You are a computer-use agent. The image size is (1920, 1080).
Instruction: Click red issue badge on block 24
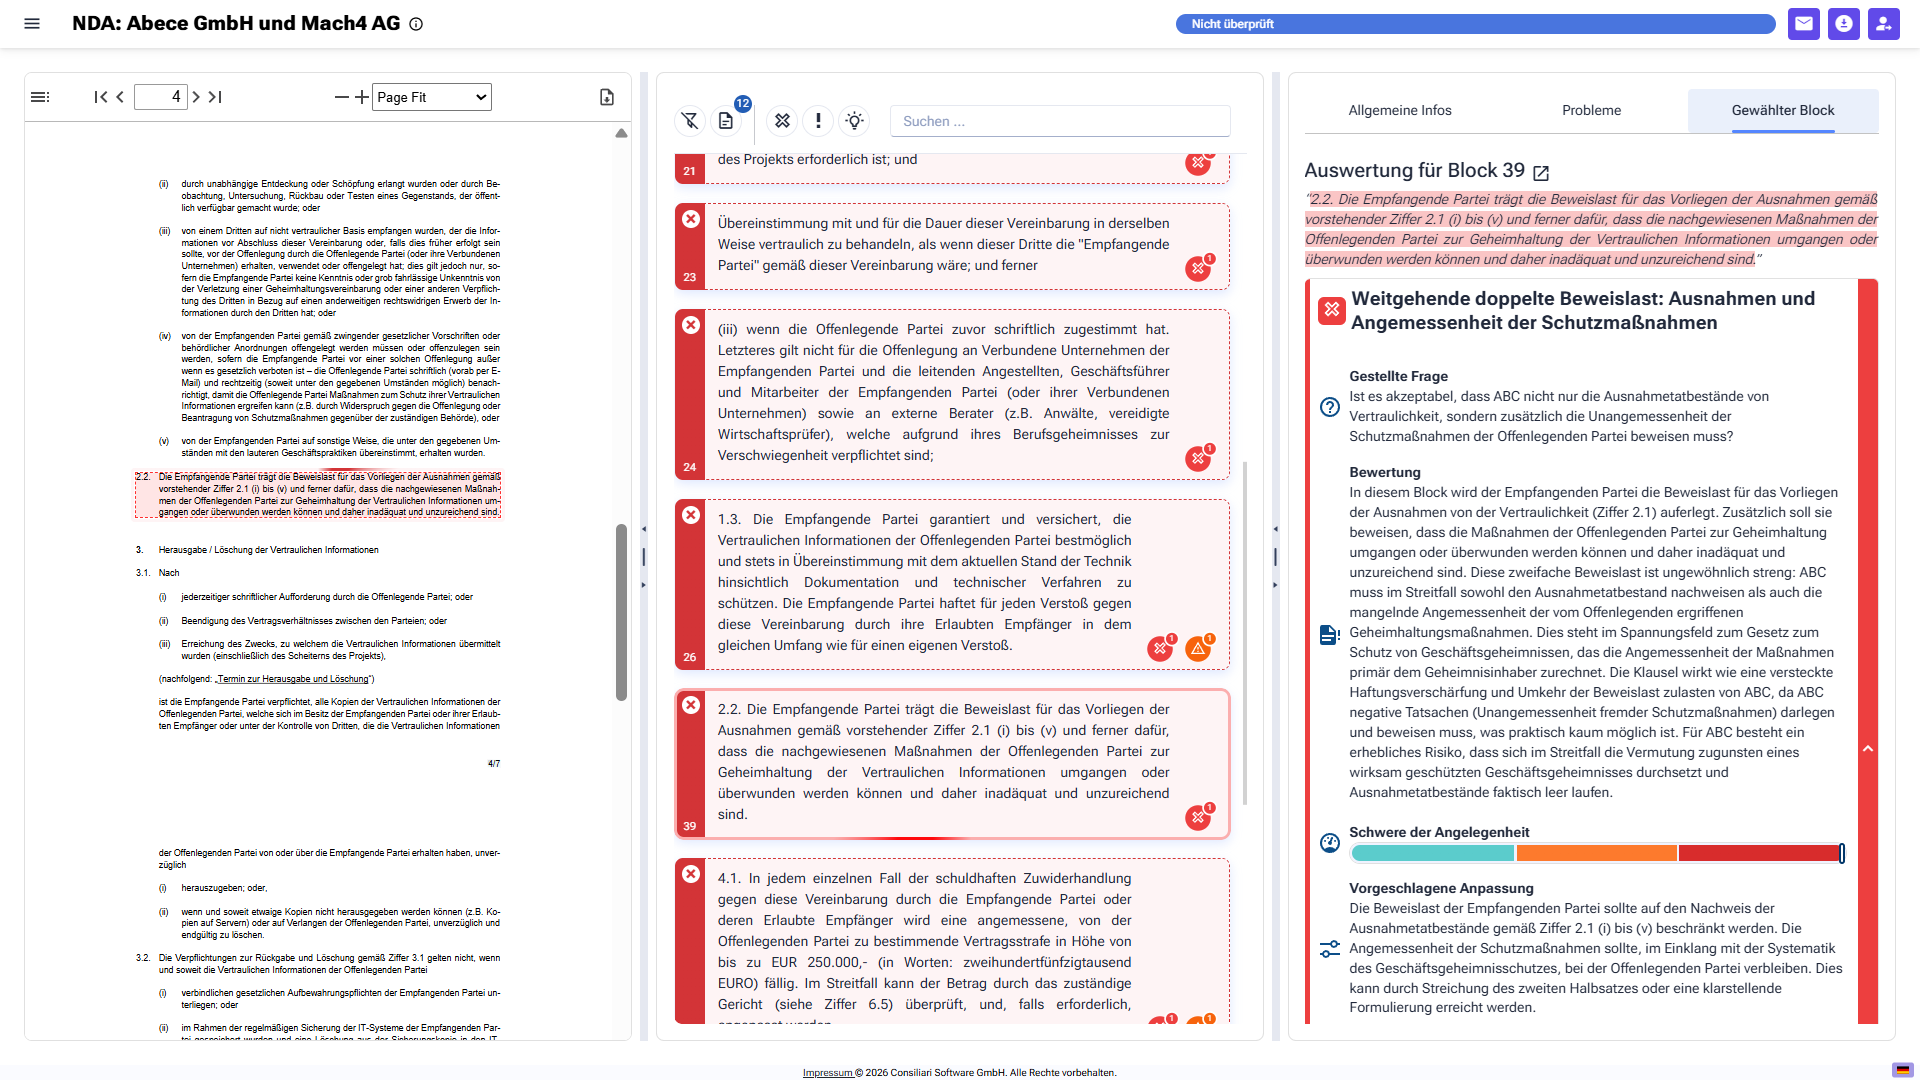(1198, 458)
